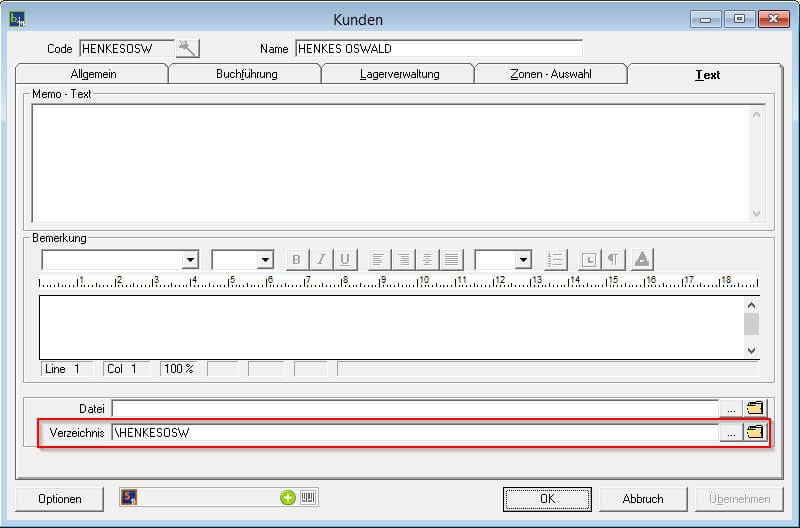
Task: Open the third dropdown in Bemerkung toolbar
Action: (x=523, y=260)
